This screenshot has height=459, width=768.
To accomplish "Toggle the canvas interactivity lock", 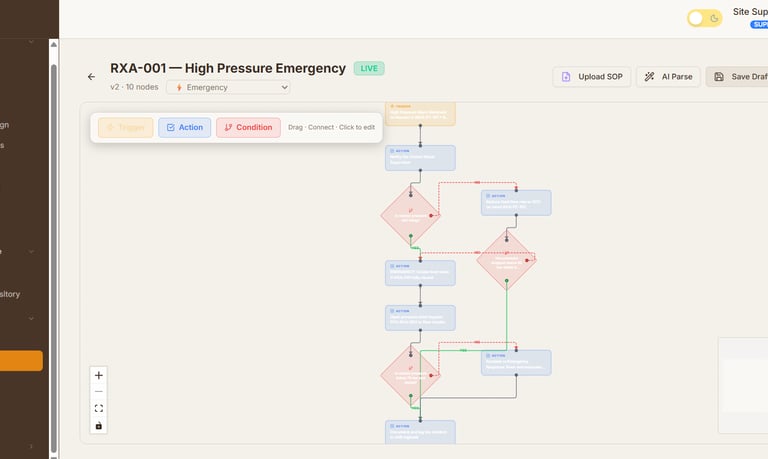I will pos(98,426).
